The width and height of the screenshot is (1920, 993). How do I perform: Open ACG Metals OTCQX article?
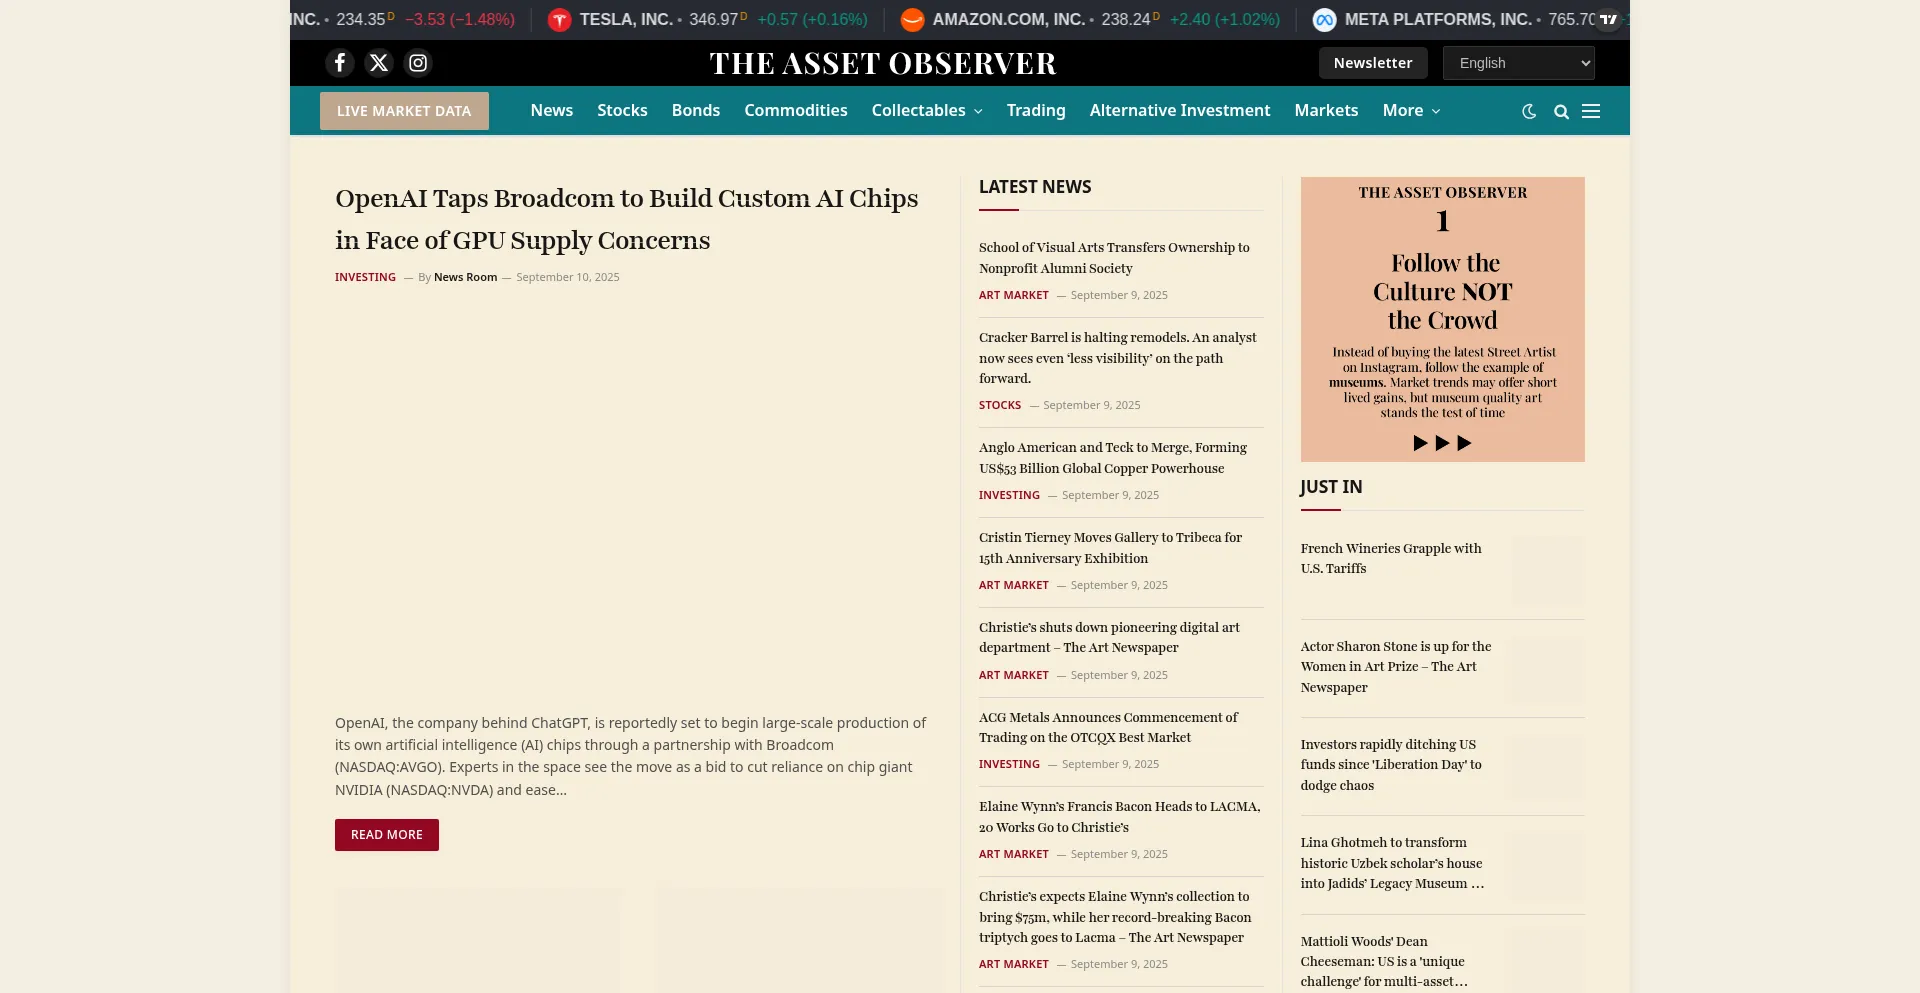[1108, 727]
